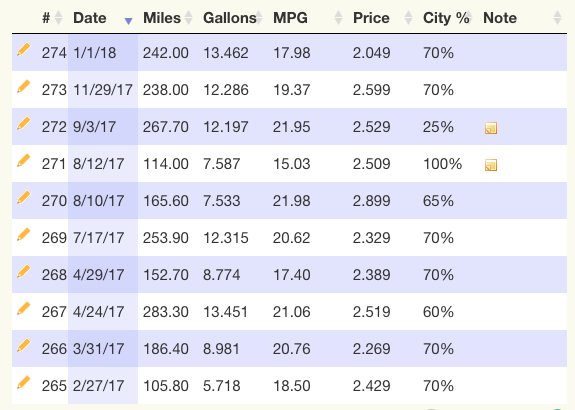The image size is (575, 410).
Task: Edit the 8/12/17 fill-up record
Action: [23, 161]
